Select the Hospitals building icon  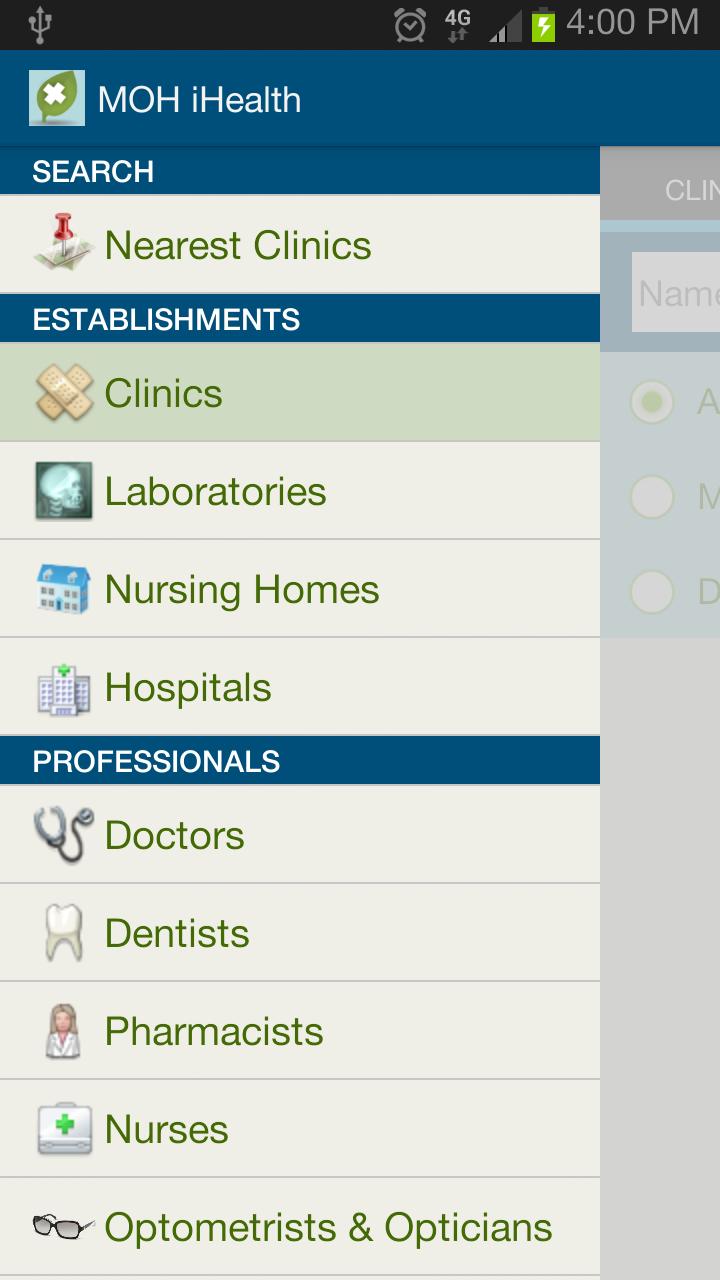[62, 686]
